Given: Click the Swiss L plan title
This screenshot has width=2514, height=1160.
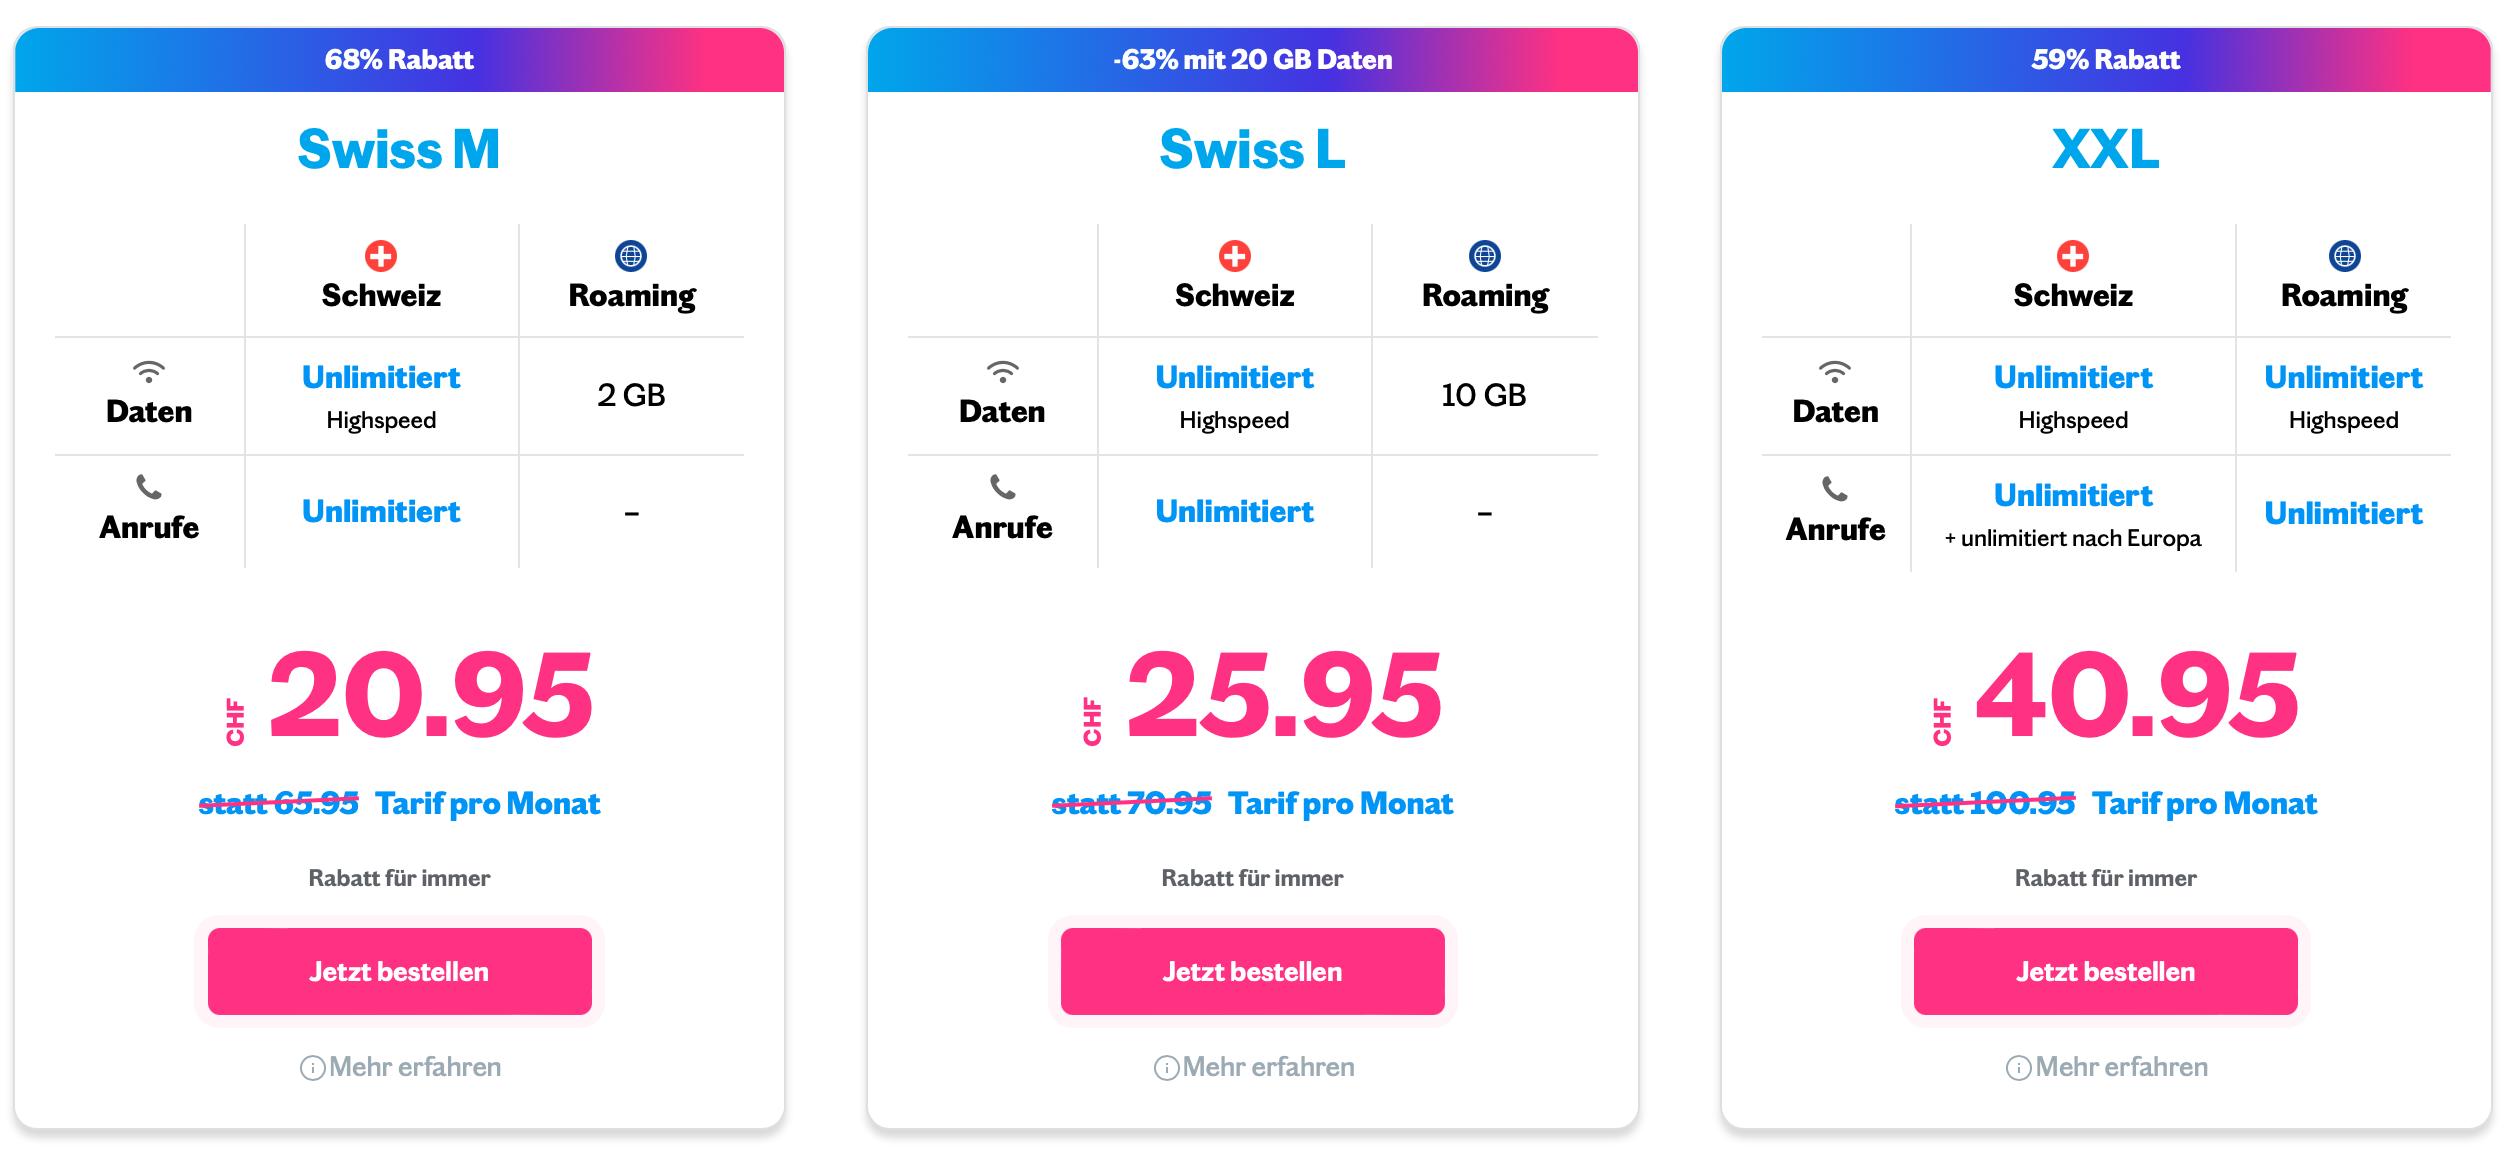Looking at the screenshot, I should pyautogui.click(x=1252, y=150).
